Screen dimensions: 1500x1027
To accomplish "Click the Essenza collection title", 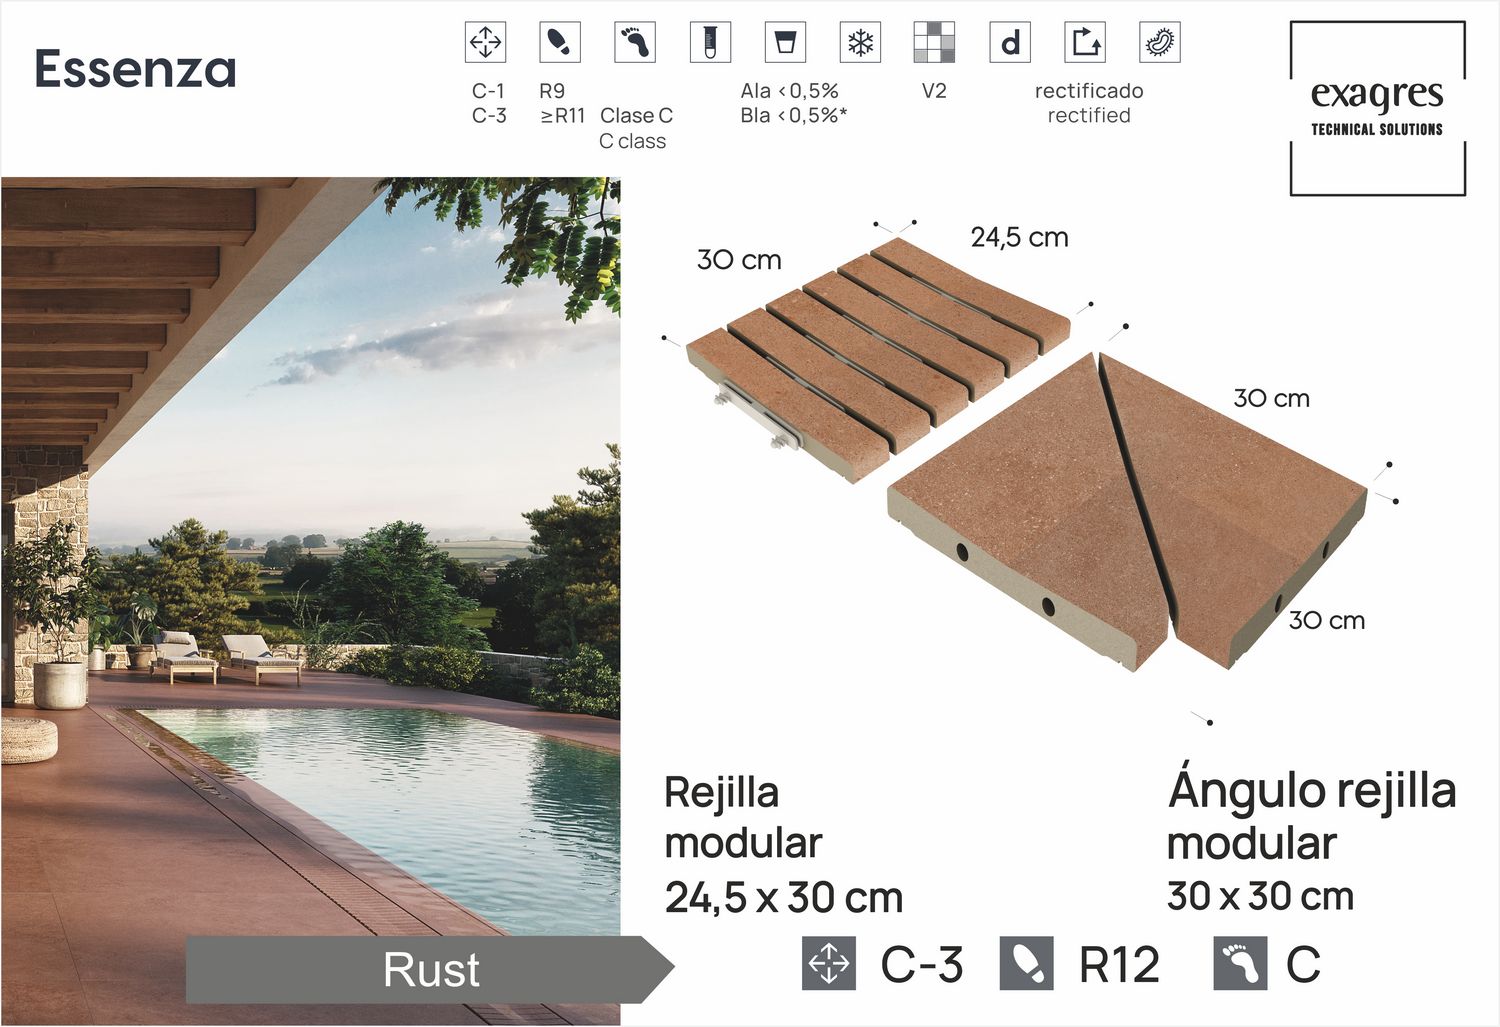I will 136,69.
